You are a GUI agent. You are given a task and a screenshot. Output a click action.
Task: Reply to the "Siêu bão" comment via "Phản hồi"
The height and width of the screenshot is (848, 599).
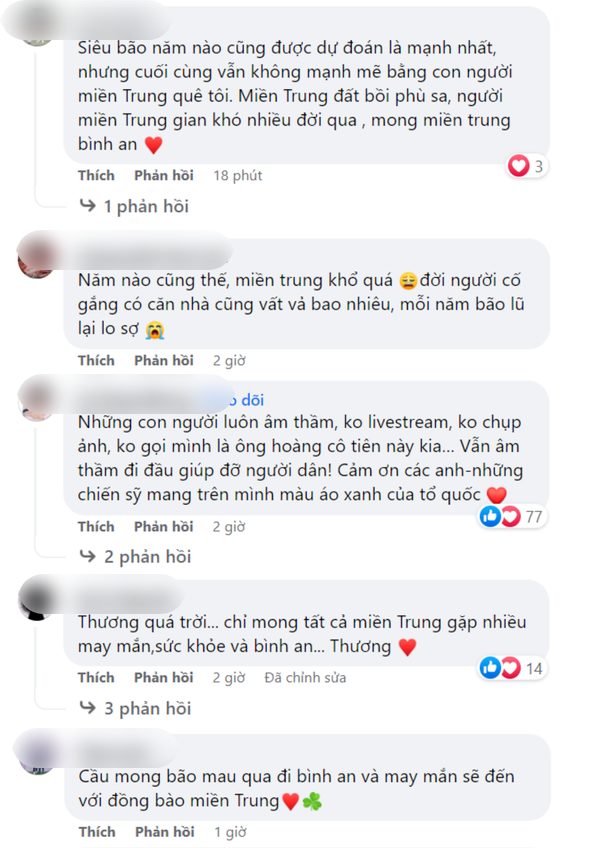pyautogui.click(x=164, y=175)
